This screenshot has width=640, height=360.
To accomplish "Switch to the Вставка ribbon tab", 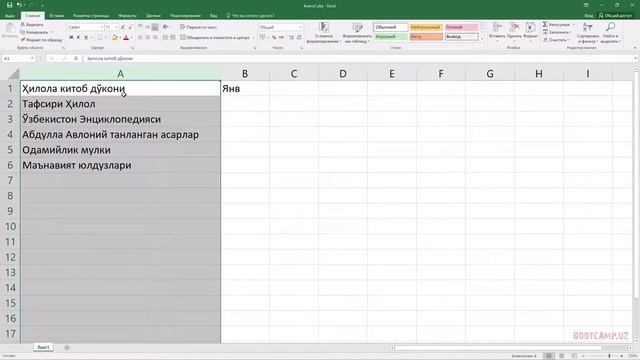I will coord(57,16).
